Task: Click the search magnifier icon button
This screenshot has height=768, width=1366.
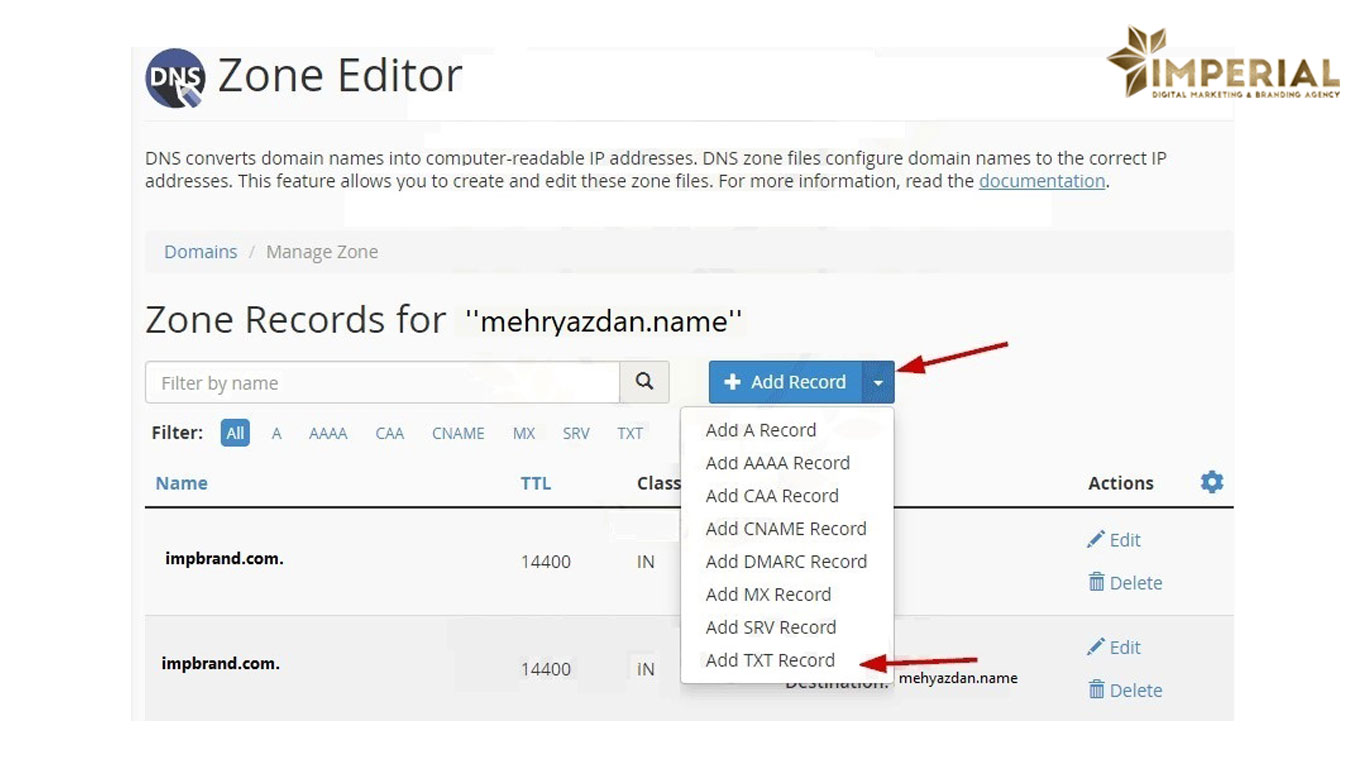Action: (x=644, y=382)
